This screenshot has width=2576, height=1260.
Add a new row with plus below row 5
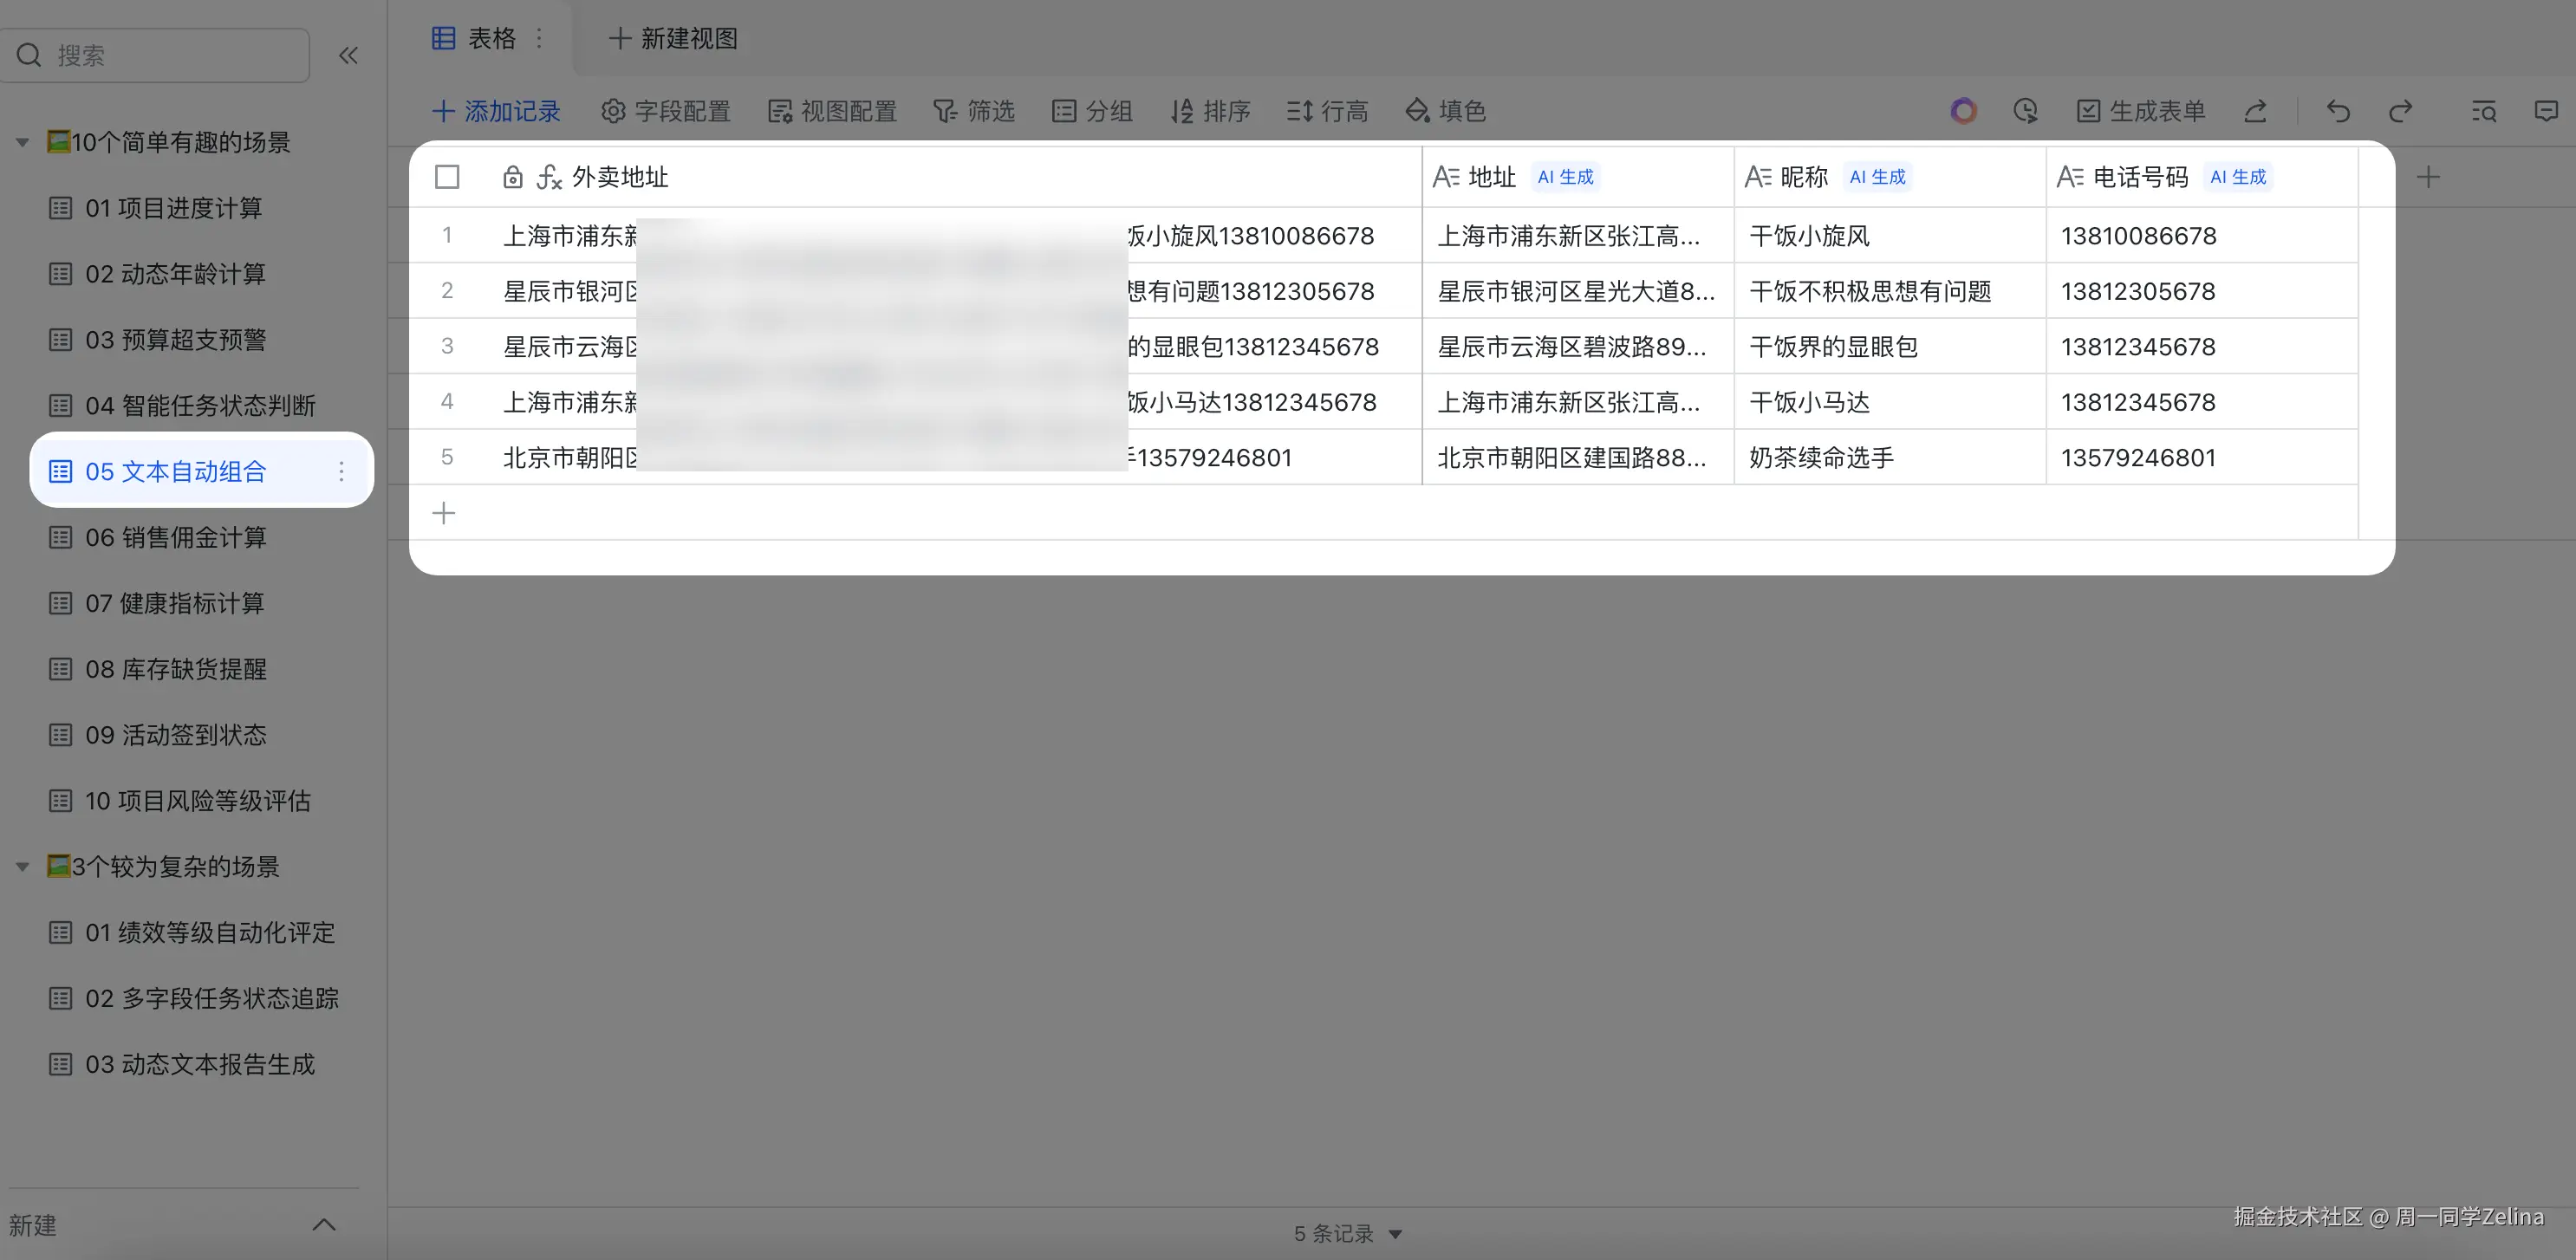tap(443, 513)
